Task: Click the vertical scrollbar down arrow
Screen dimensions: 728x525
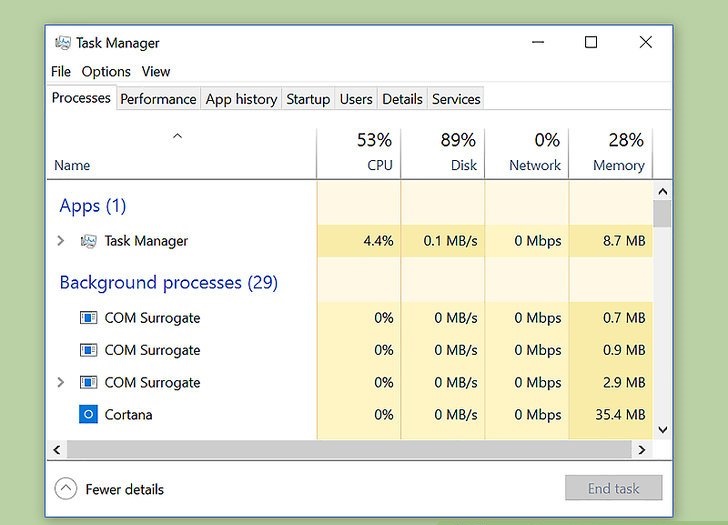Action: point(663,430)
